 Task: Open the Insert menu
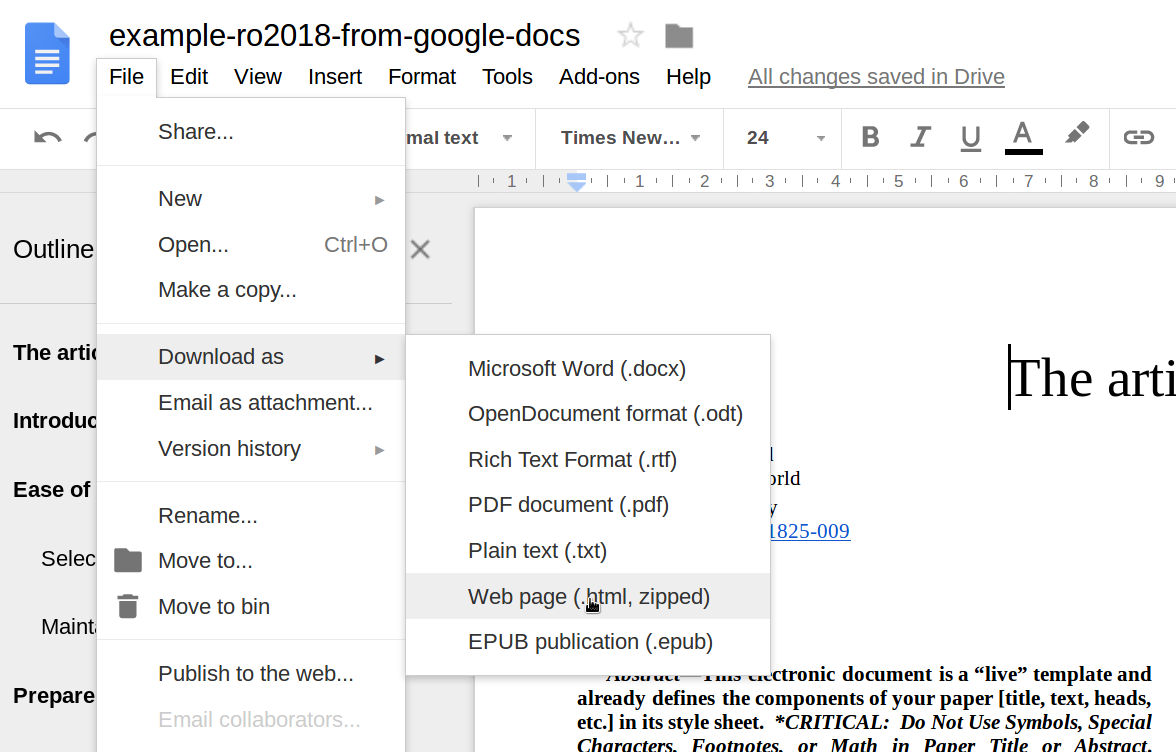(x=334, y=77)
